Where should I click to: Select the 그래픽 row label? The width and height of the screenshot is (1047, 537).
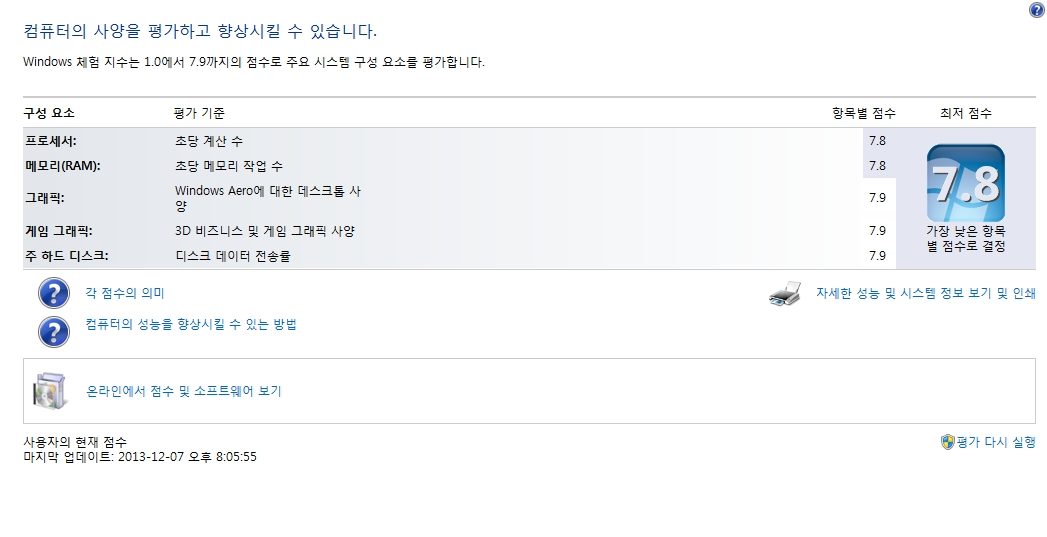click(45, 198)
